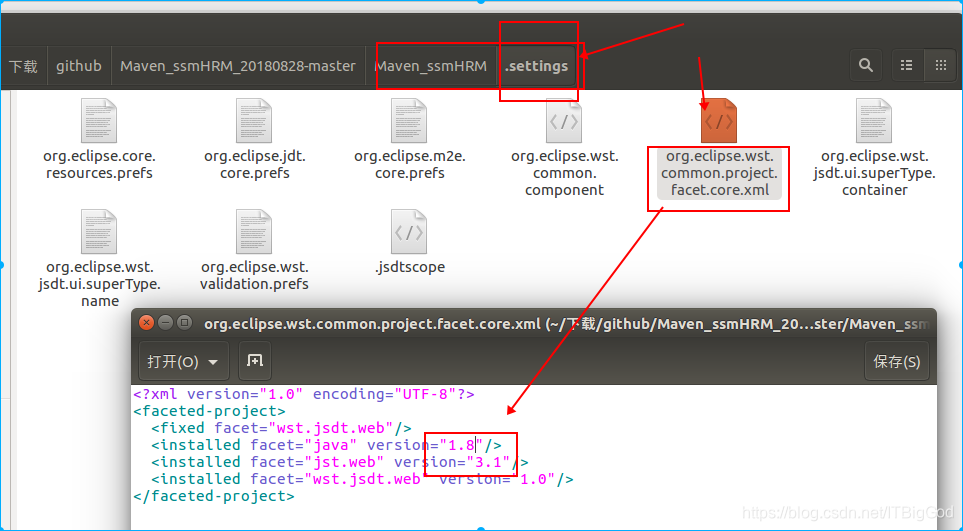Click file name org.eclipse.wst.jsdt.ui.superType.name
Image resolution: width=963 pixels, height=531 pixels.
(x=99, y=284)
